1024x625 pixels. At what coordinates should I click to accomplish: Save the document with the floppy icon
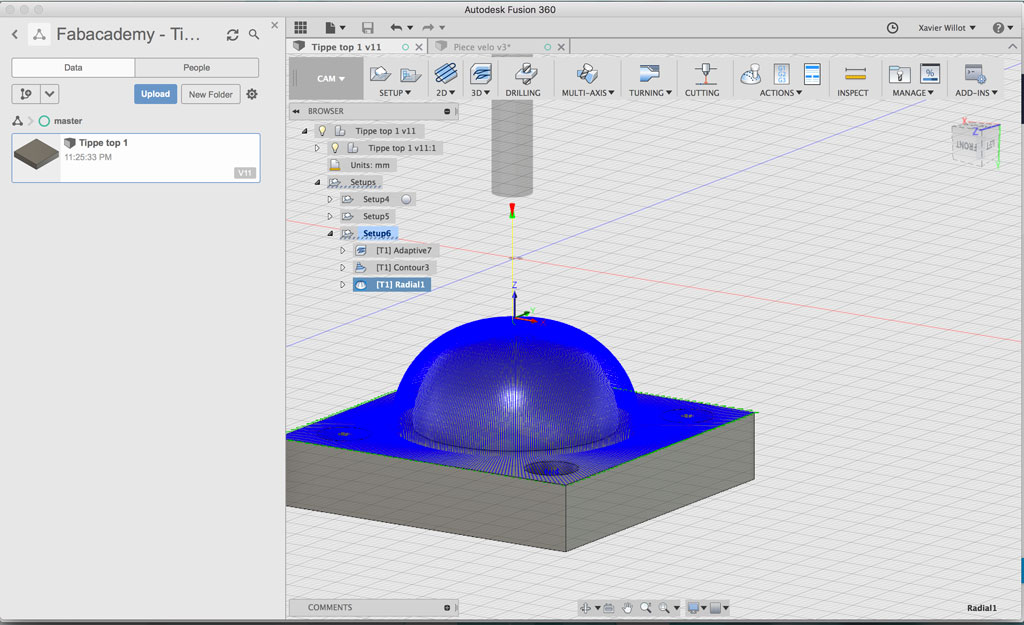tap(368, 27)
